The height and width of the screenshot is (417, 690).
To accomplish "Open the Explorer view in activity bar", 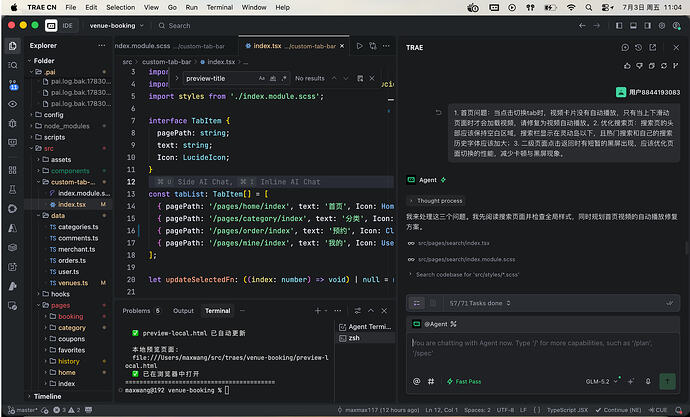I will (x=13, y=46).
